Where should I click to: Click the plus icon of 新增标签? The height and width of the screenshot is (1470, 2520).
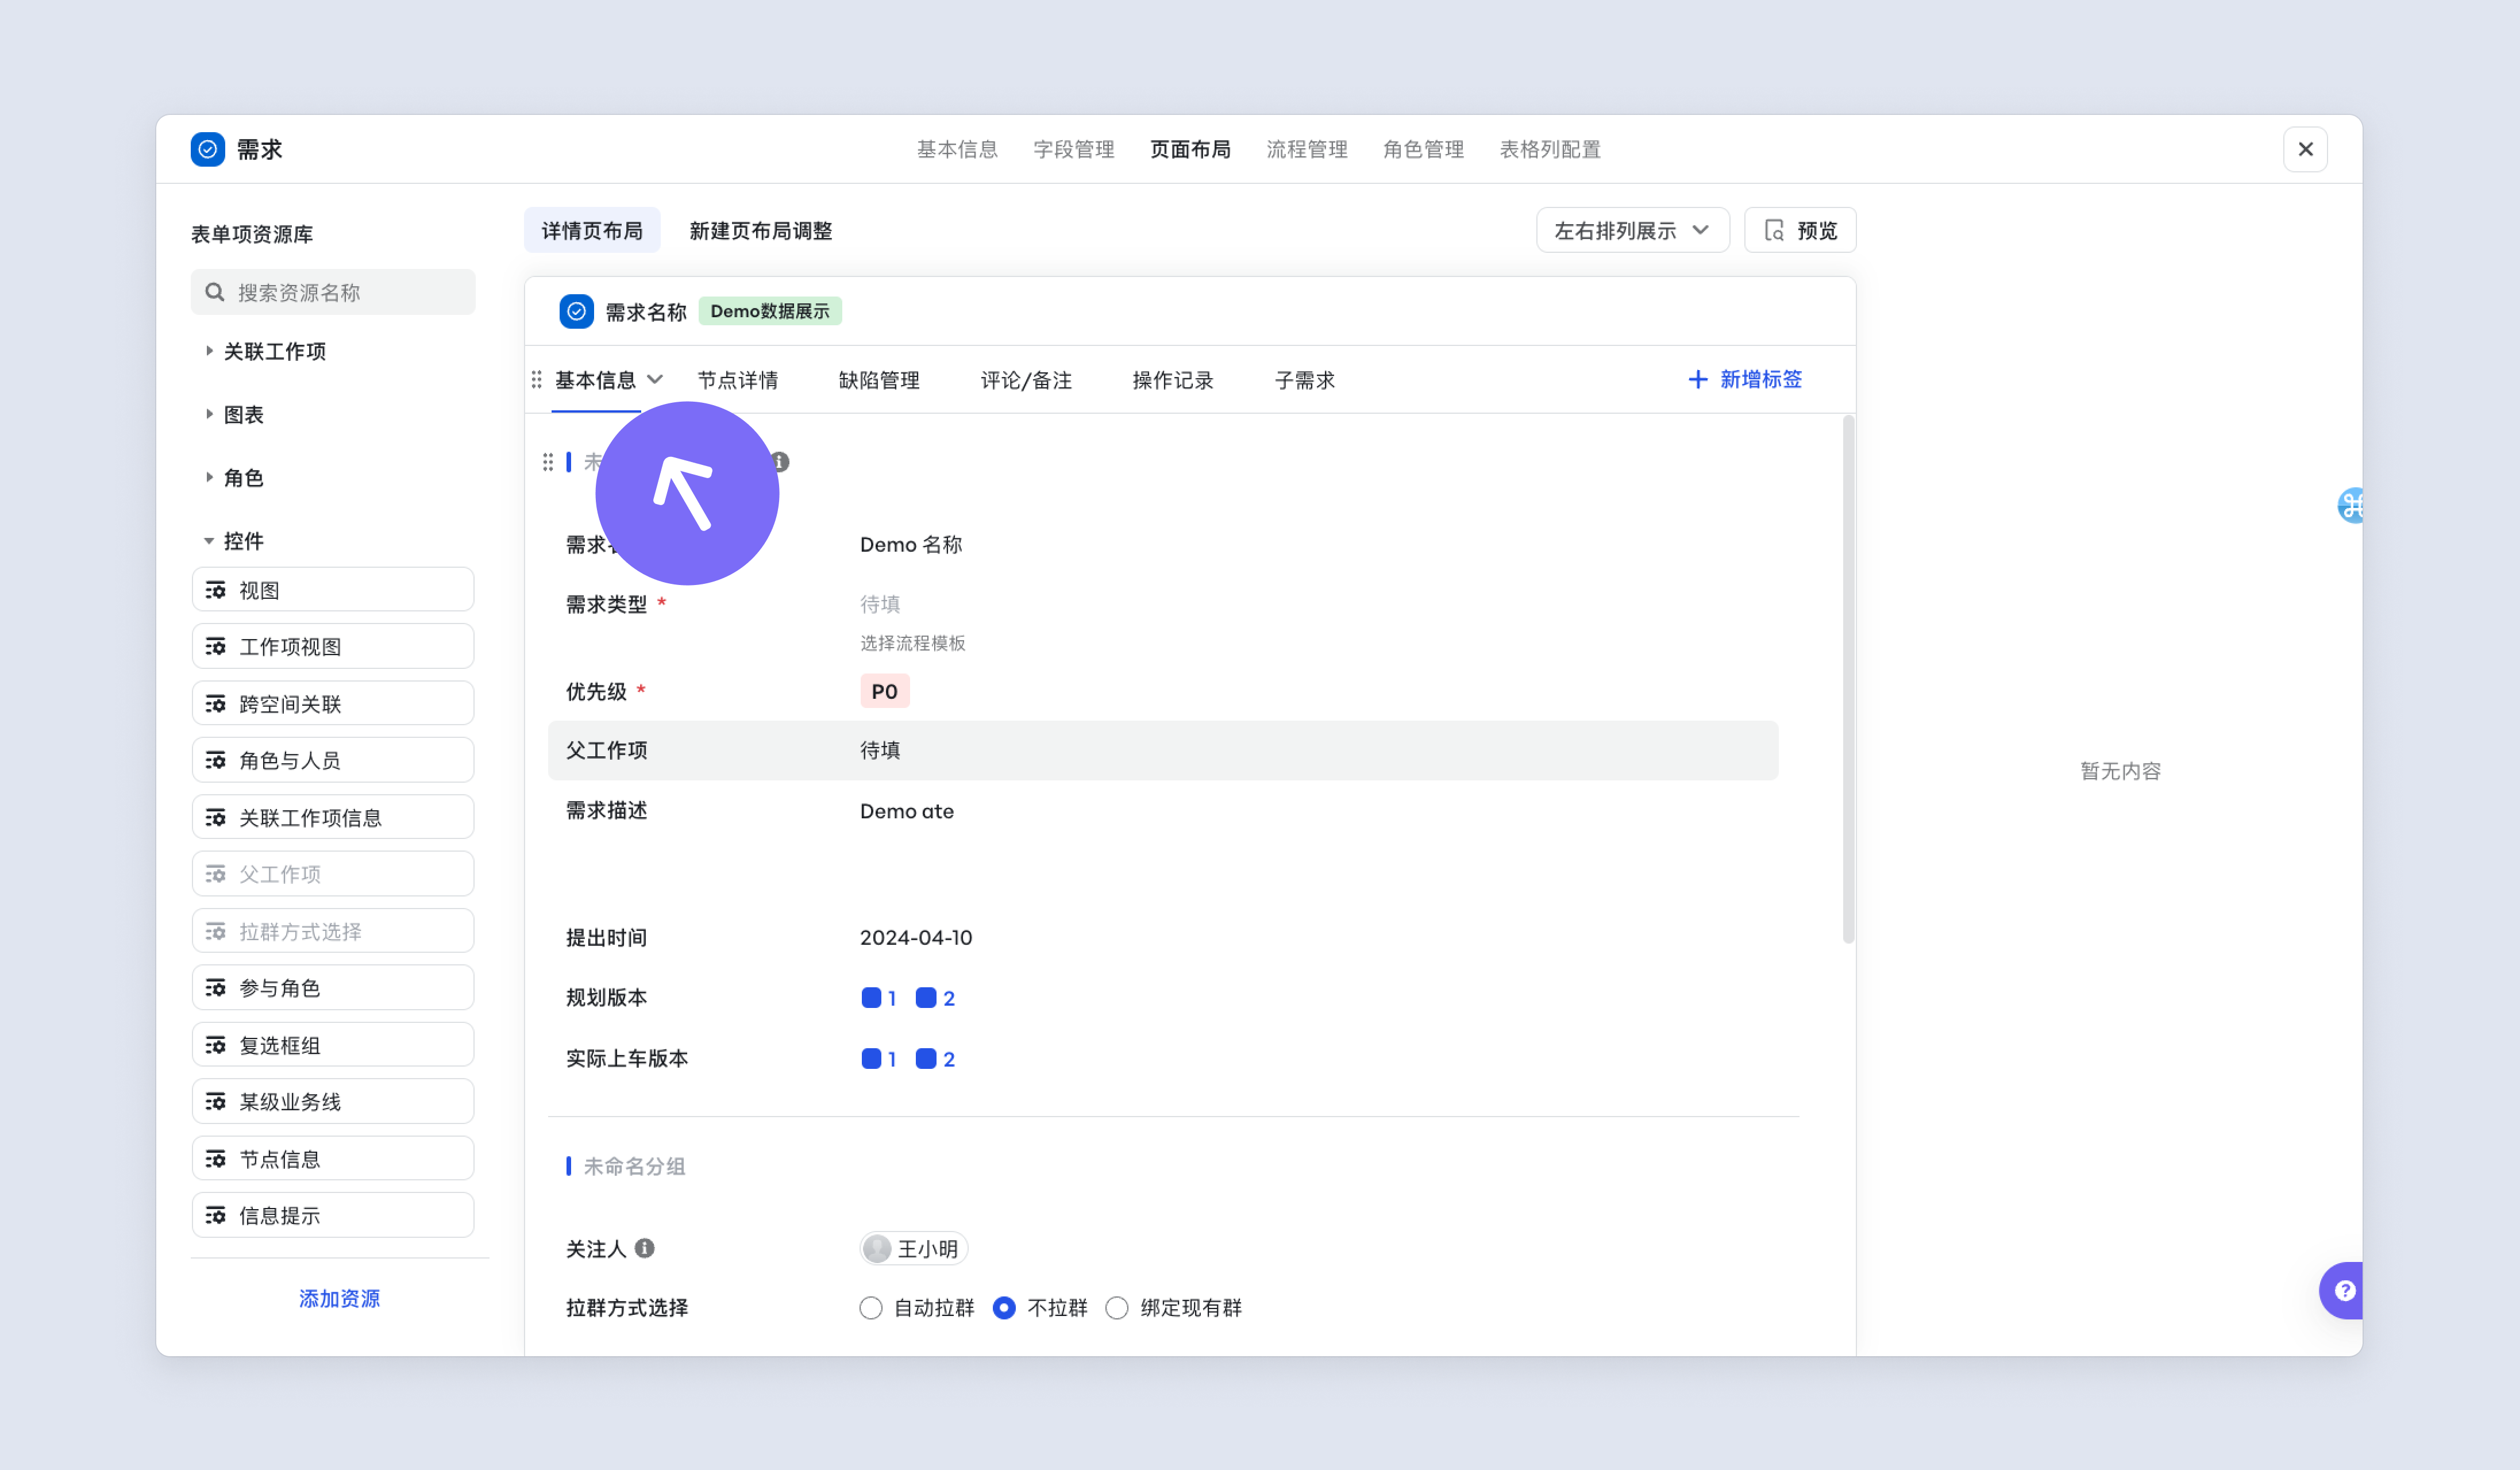pyautogui.click(x=1697, y=380)
